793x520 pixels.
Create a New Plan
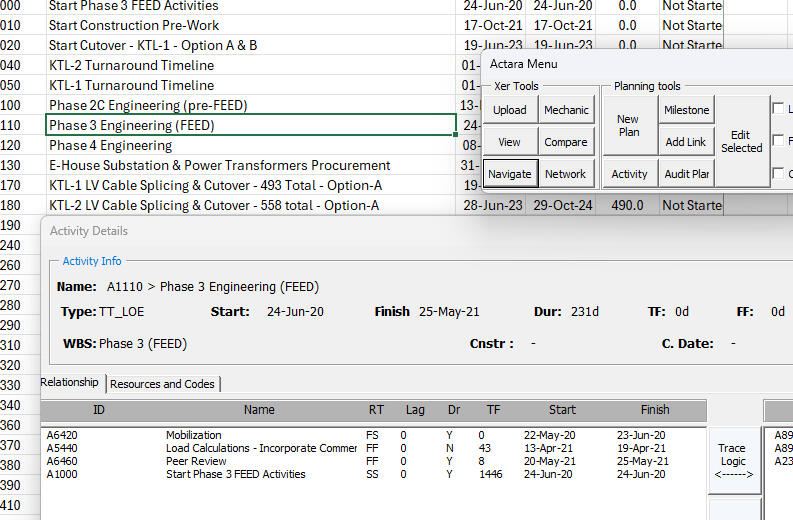click(628, 125)
